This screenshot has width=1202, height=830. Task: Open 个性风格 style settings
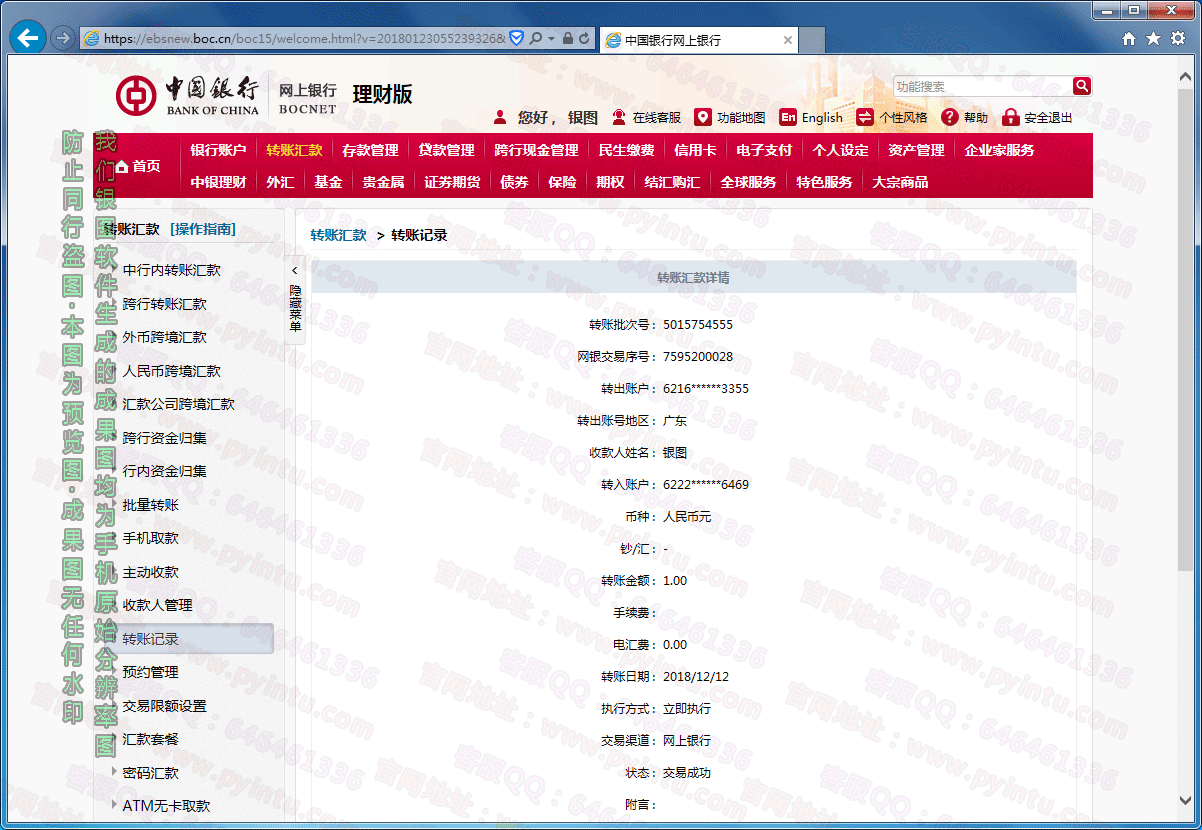tap(892, 117)
